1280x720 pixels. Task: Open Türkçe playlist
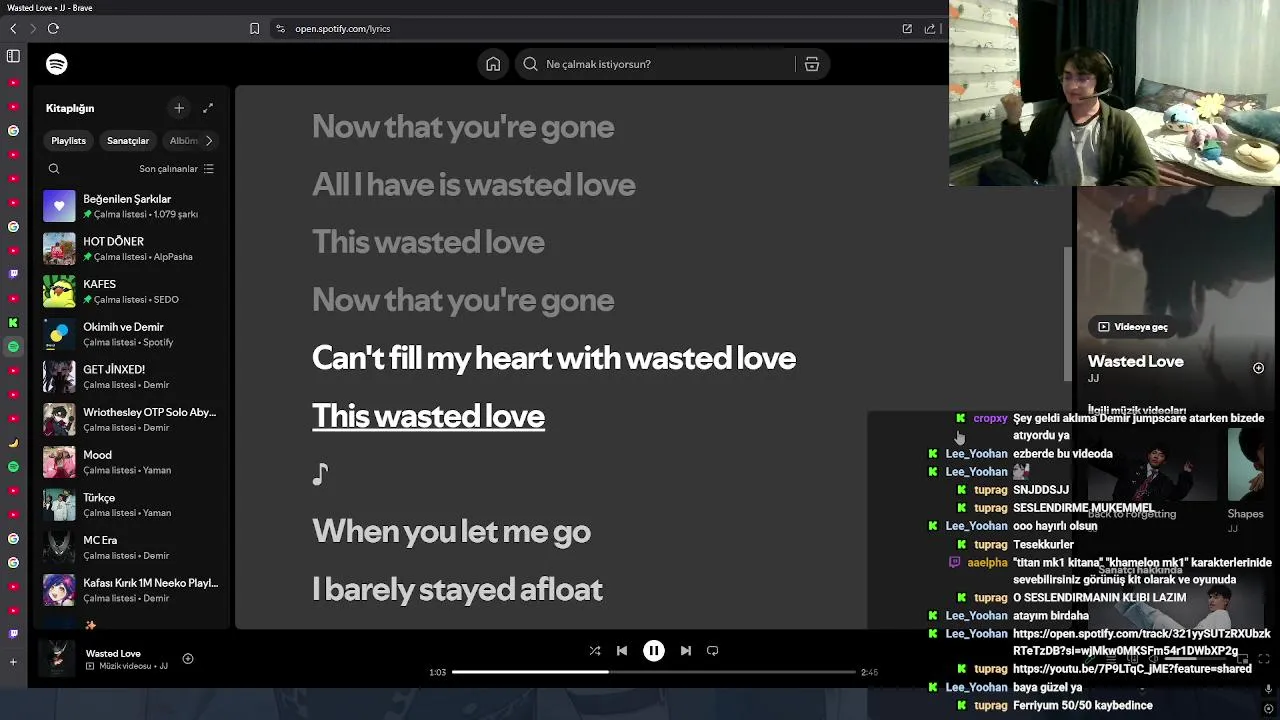click(x=130, y=505)
